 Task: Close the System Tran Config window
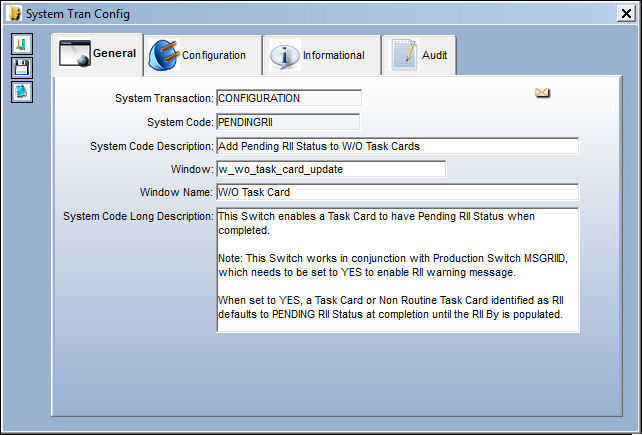pos(626,14)
